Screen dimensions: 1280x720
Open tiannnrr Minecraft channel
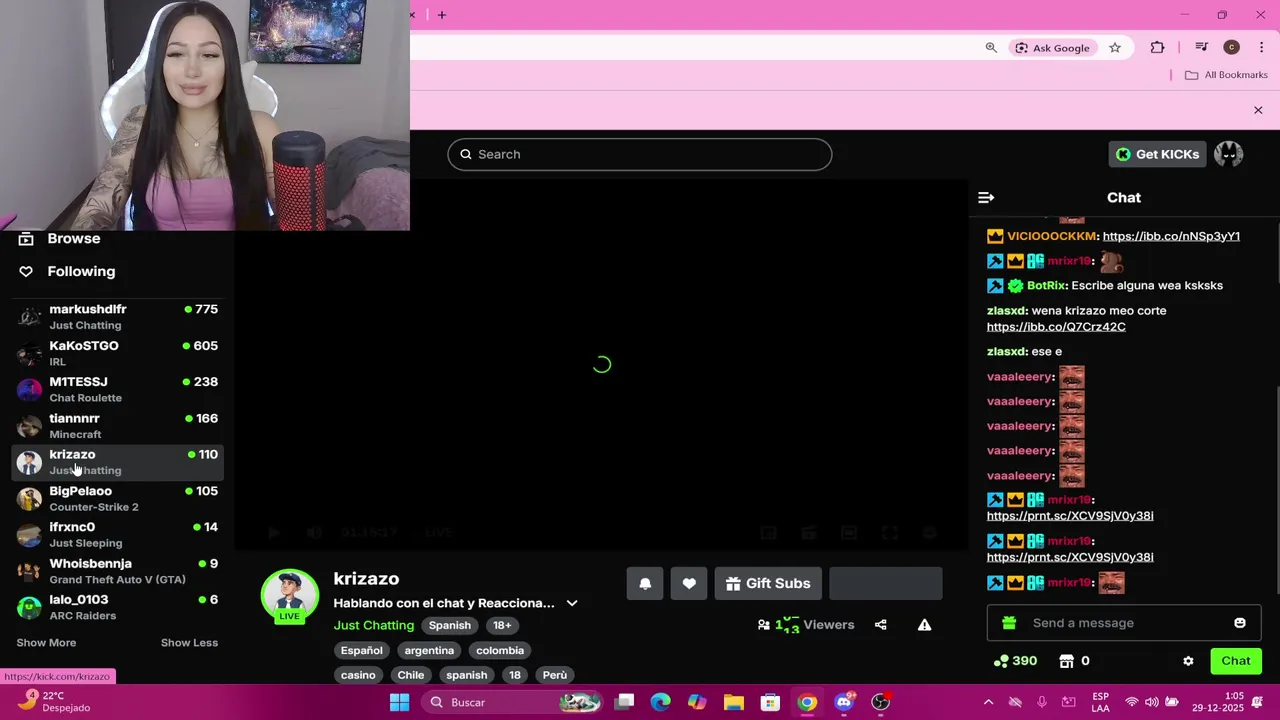[x=118, y=426]
